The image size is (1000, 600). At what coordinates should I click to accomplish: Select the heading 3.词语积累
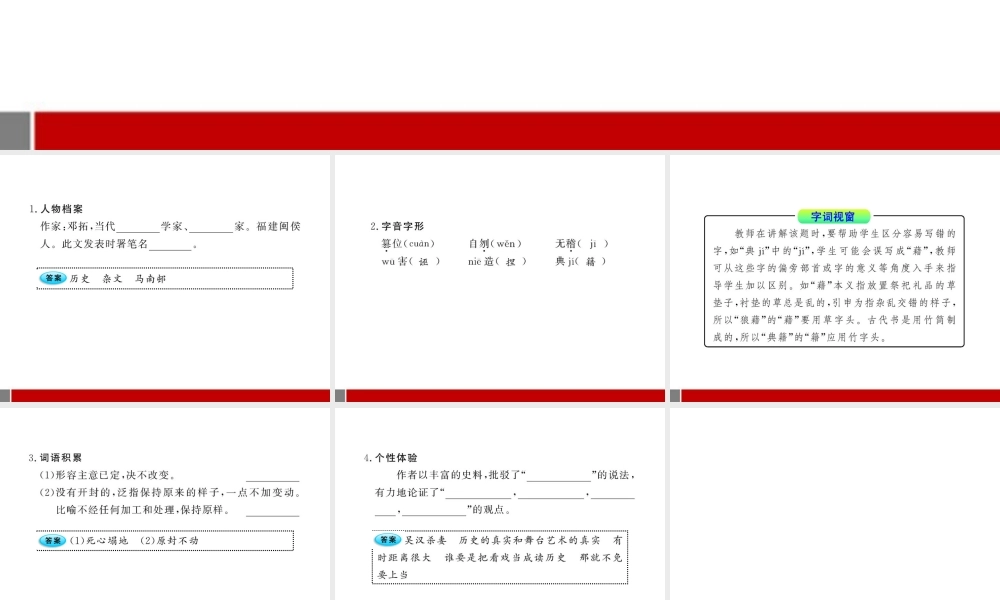point(55,457)
